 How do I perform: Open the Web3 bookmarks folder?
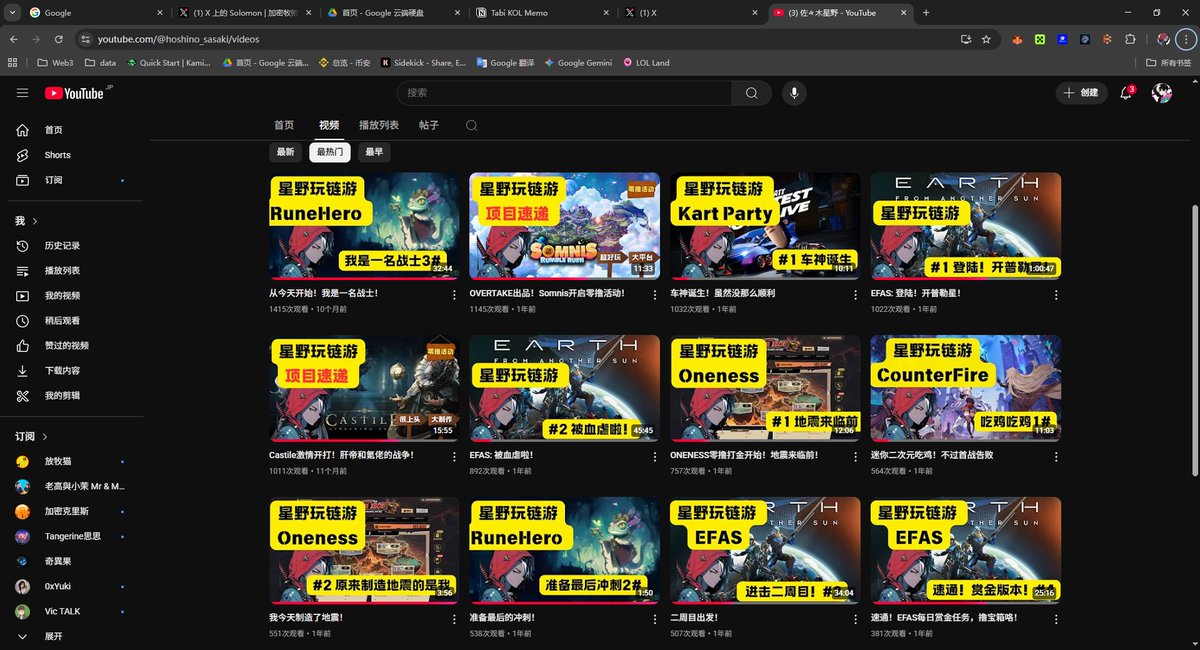tap(56, 62)
